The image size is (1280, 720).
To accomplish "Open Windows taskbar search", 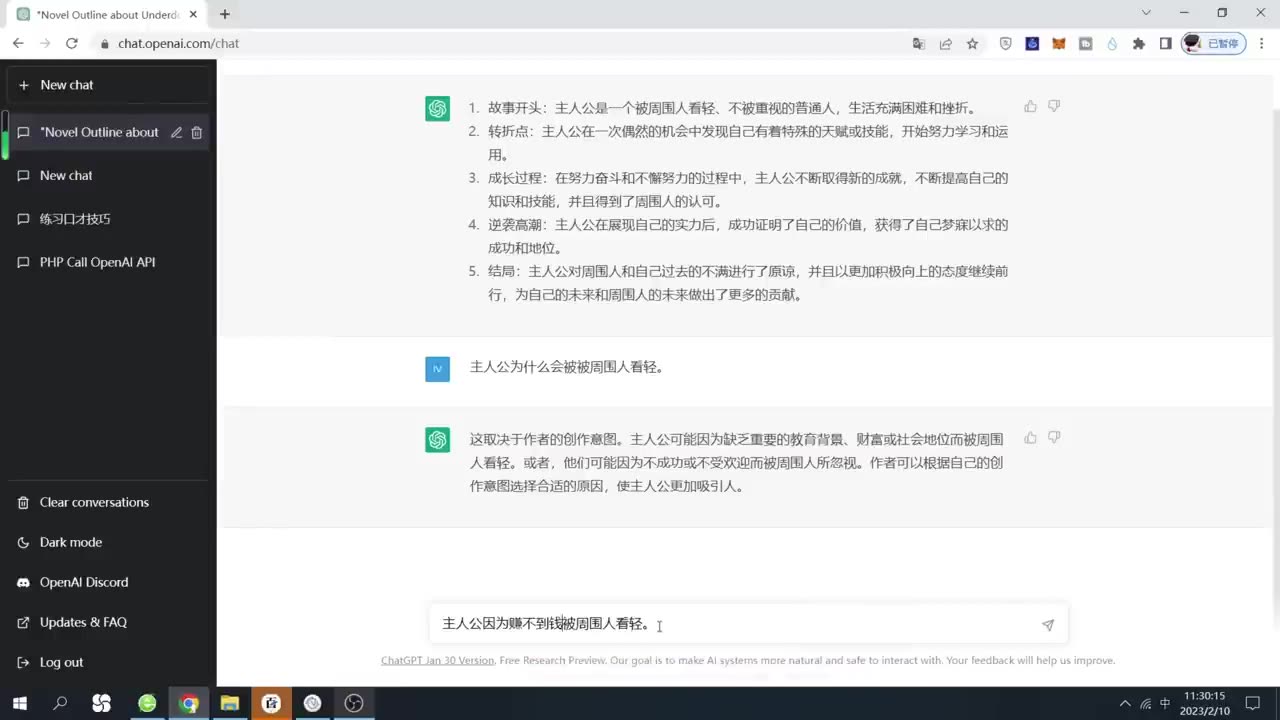I will point(60,703).
